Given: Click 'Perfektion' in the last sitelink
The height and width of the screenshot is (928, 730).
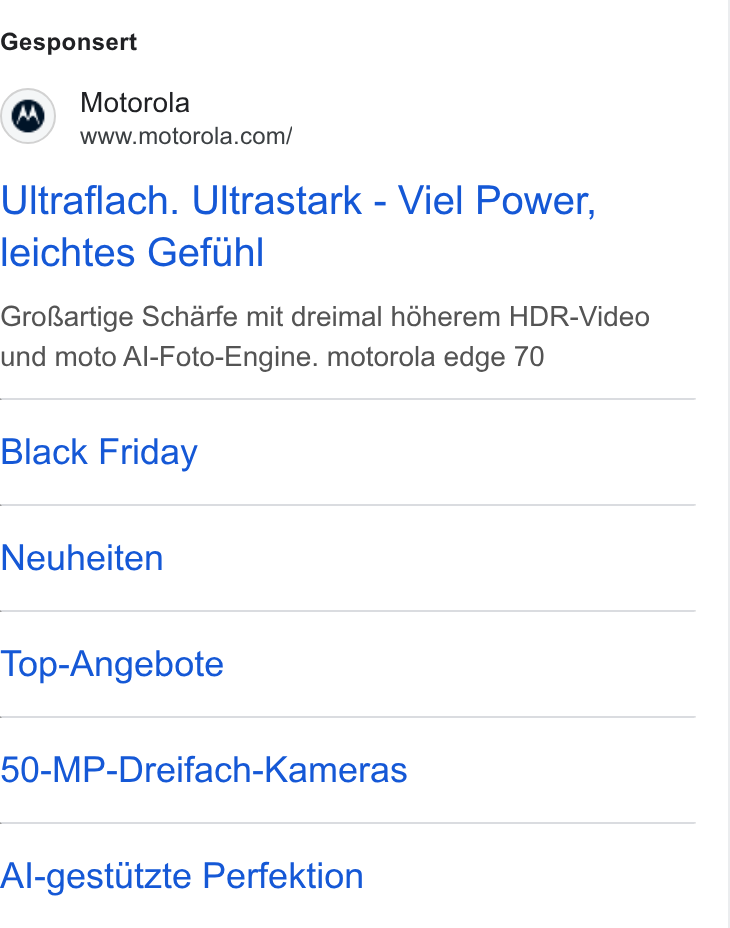Looking at the screenshot, I should (x=283, y=877).
